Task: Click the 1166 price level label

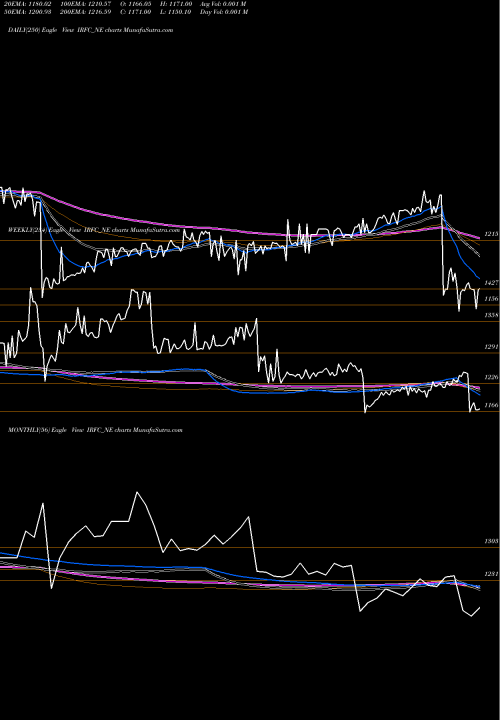Action: coord(491,405)
